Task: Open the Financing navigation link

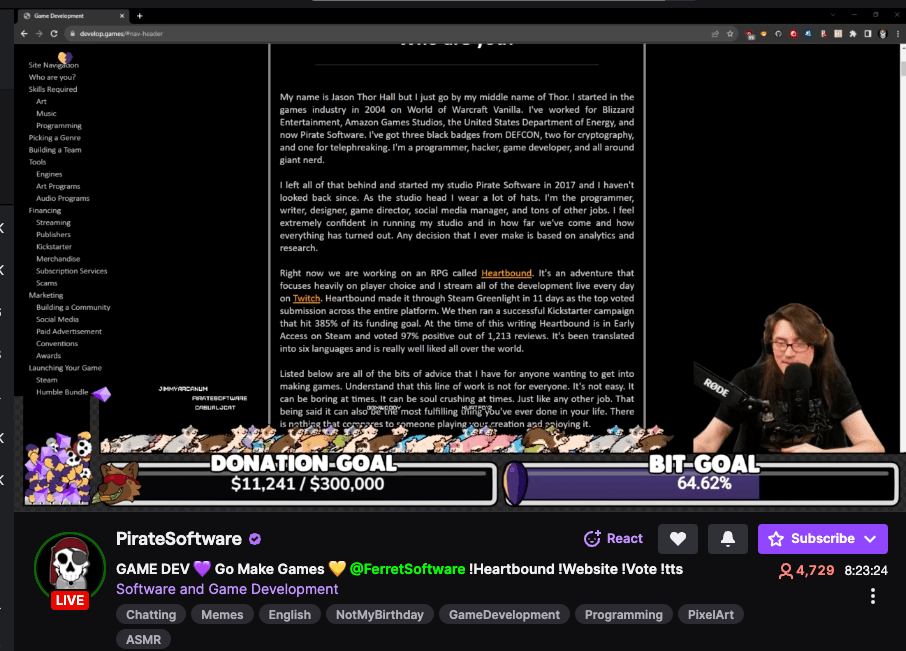Action: coord(44,211)
